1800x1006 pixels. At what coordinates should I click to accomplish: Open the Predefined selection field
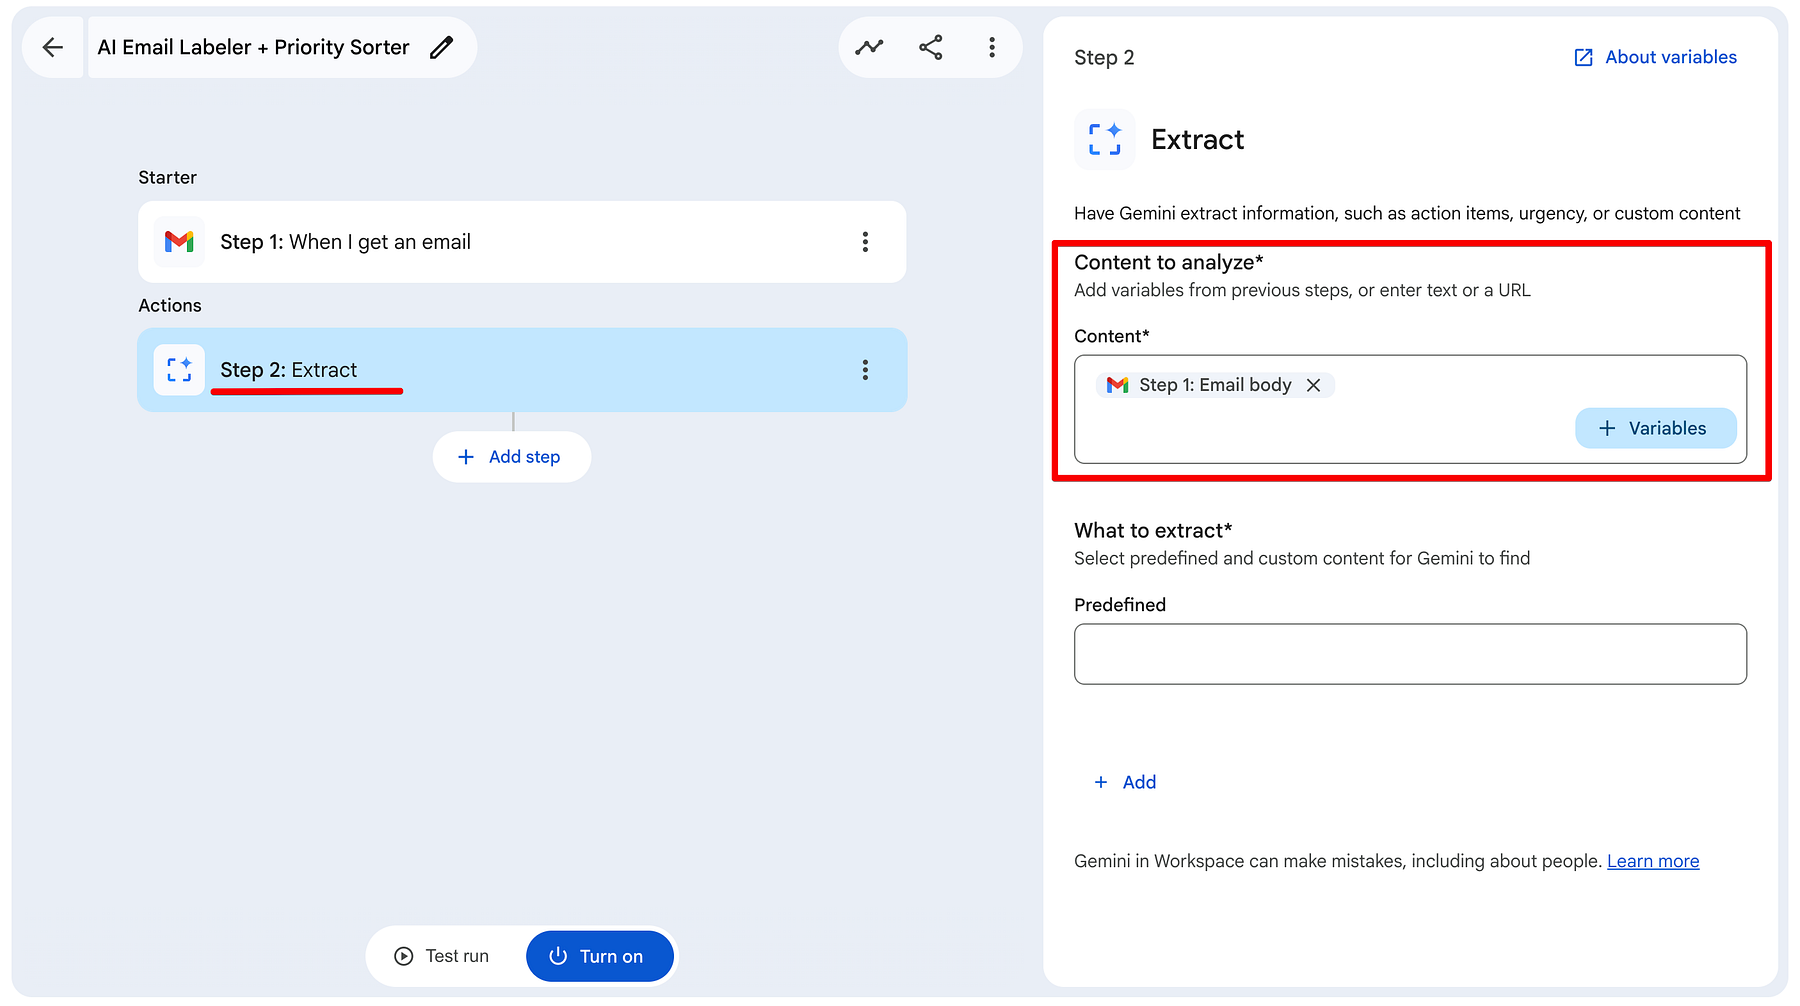(x=1410, y=654)
